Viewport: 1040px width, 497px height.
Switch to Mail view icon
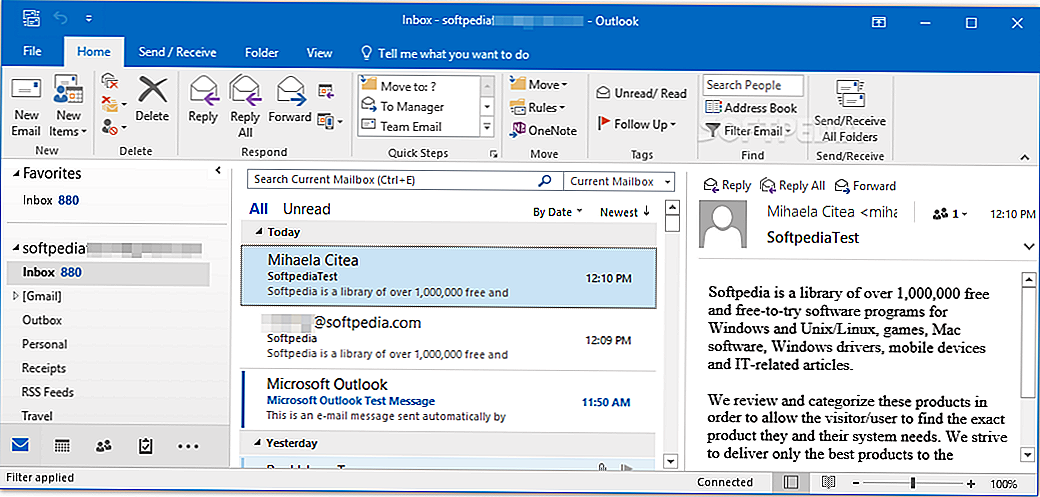click(x=21, y=446)
